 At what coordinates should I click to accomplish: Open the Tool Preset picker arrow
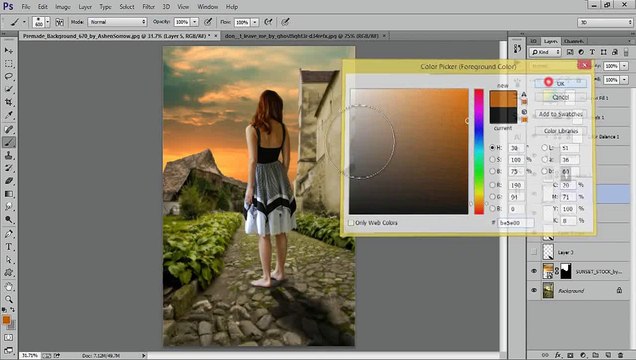(x=24, y=22)
